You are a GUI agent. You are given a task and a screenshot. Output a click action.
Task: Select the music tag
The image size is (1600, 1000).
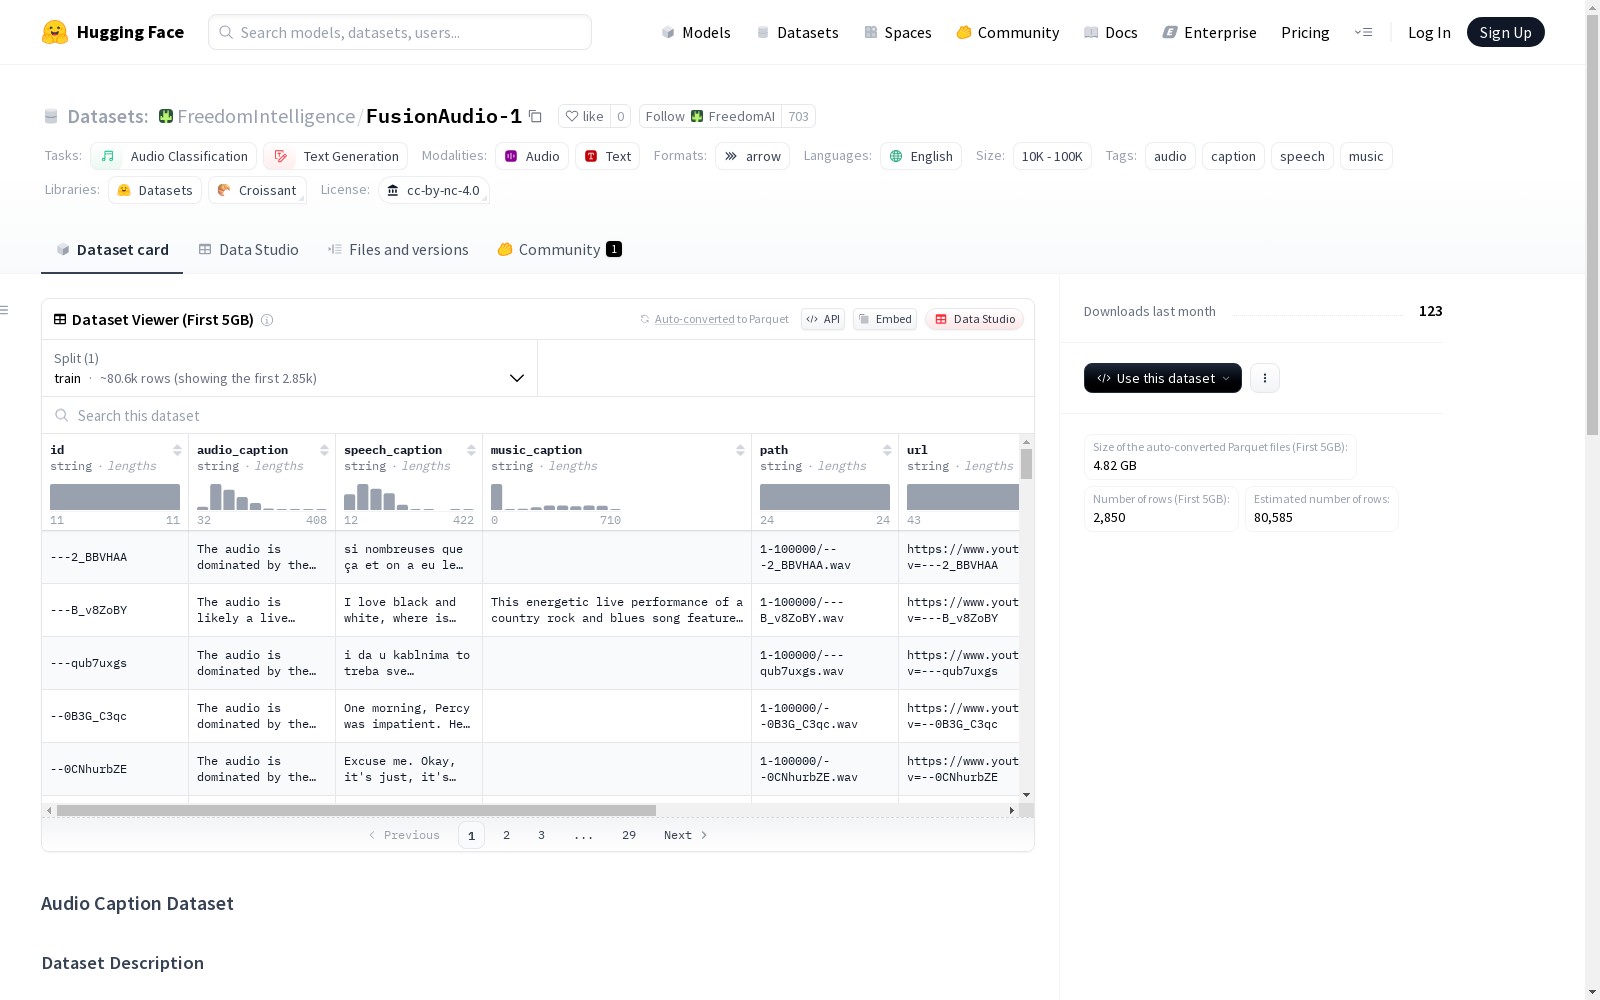[x=1366, y=156]
